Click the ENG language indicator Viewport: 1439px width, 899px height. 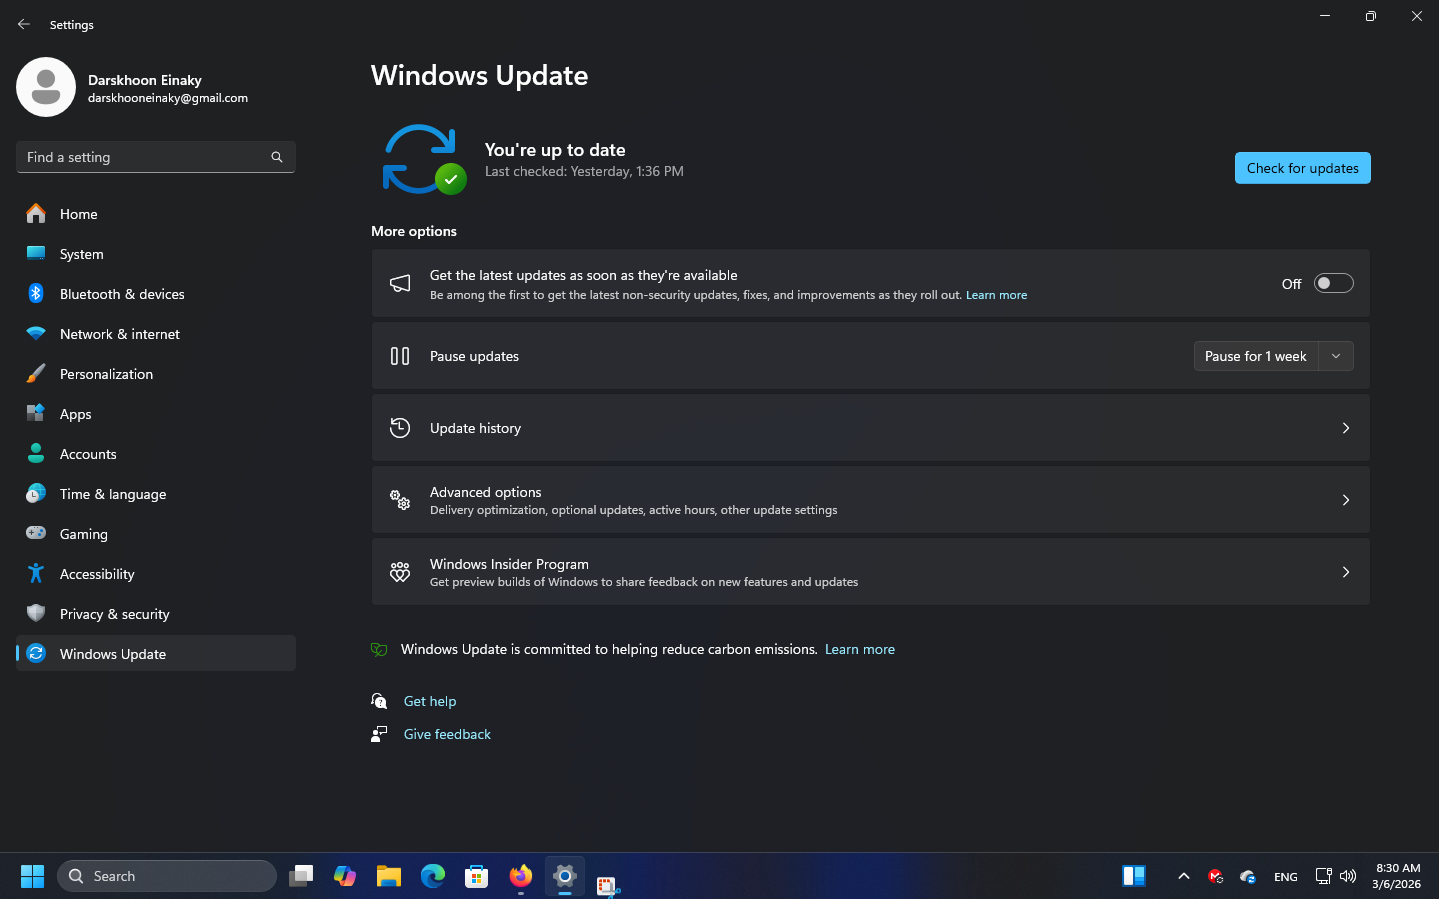(x=1286, y=877)
